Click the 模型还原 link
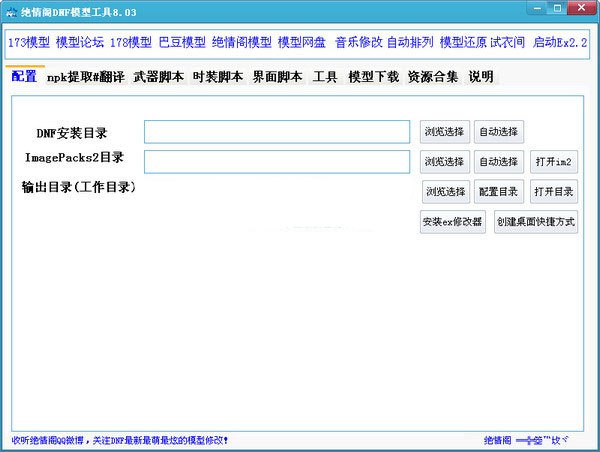Viewport: 600px width, 452px height. 463,42
